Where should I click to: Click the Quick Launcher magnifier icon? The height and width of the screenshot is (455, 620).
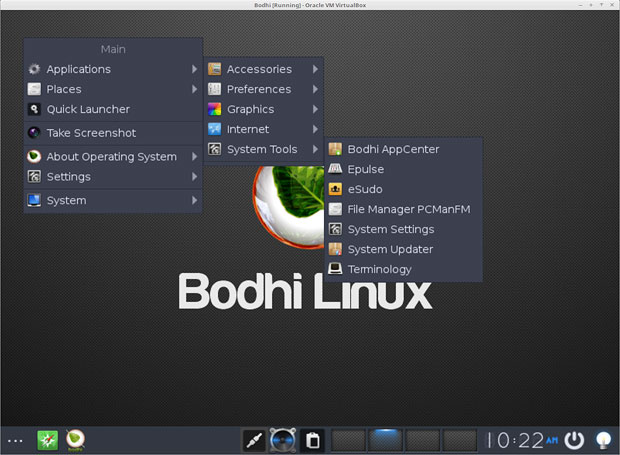pos(34,109)
